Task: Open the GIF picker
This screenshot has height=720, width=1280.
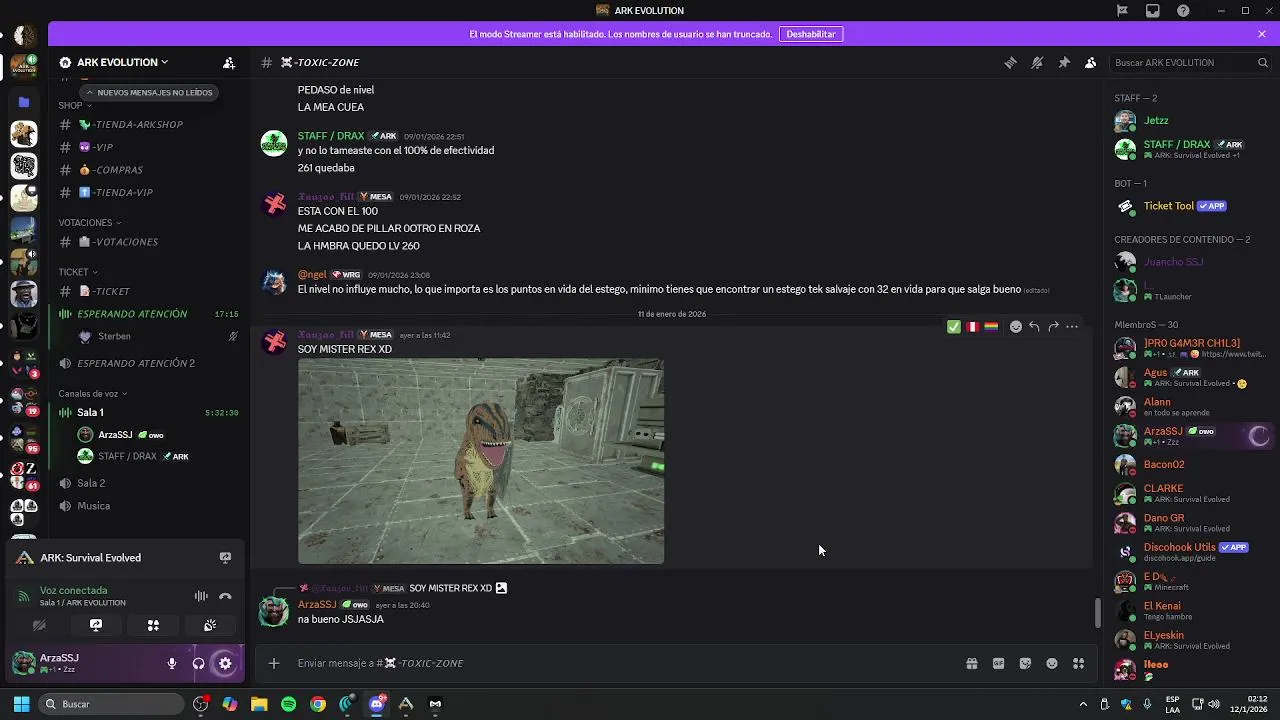Action: click(x=998, y=663)
